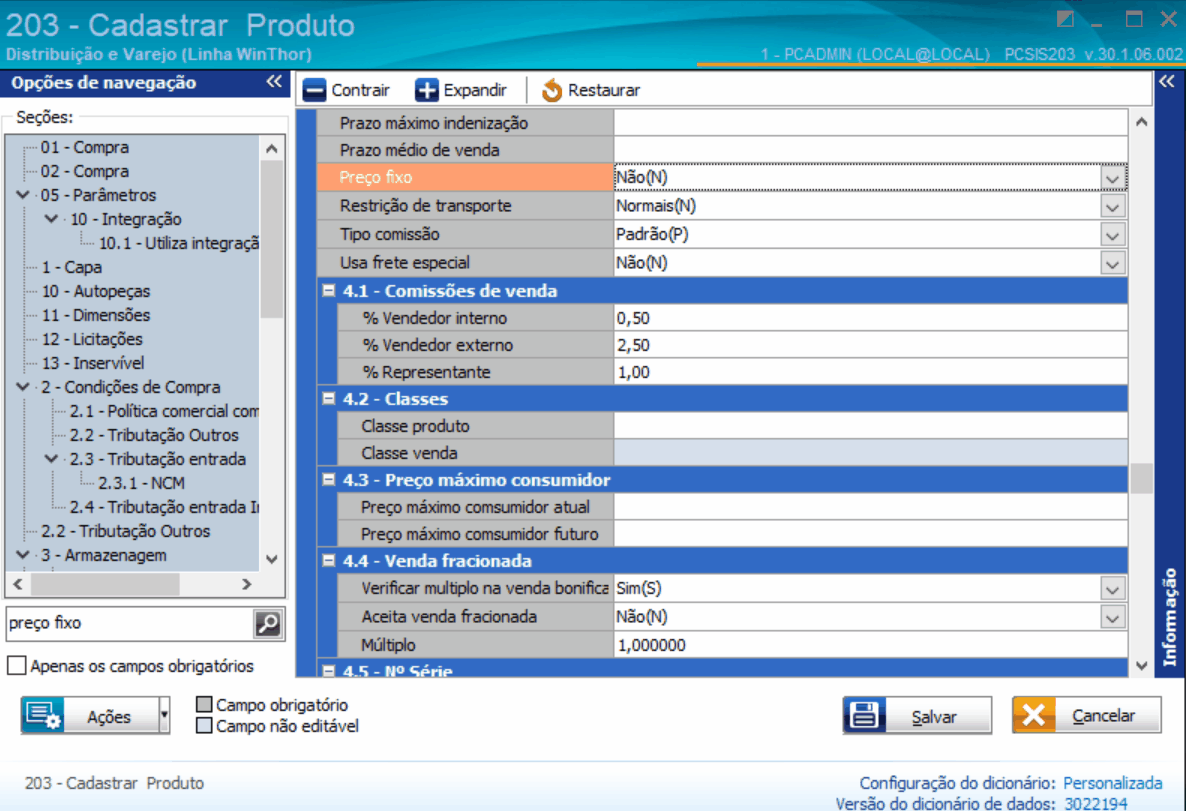This screenshot has width=1186, height=811.
Task: Click the Salvar button
Action: coord(917,715)
